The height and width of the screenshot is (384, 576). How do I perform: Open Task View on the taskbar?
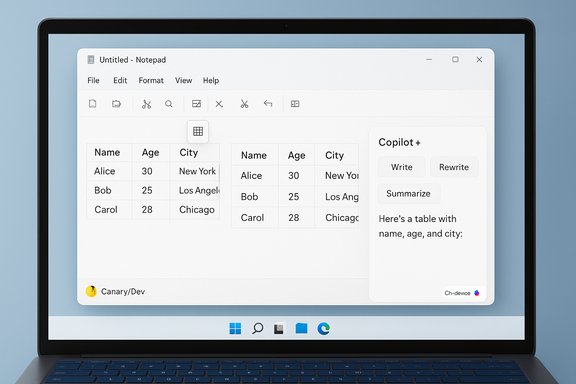(279, 329)
